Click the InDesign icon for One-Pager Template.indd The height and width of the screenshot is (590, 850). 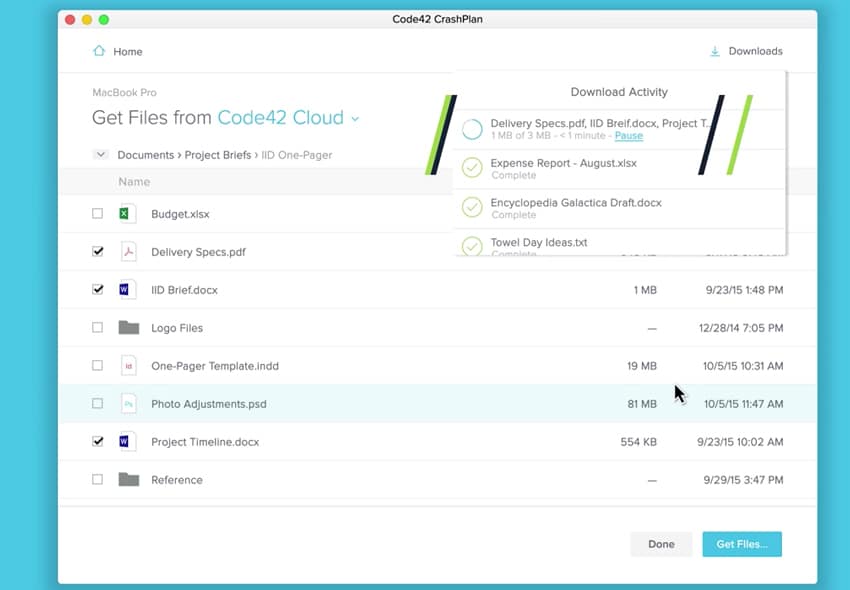point(128,365)
